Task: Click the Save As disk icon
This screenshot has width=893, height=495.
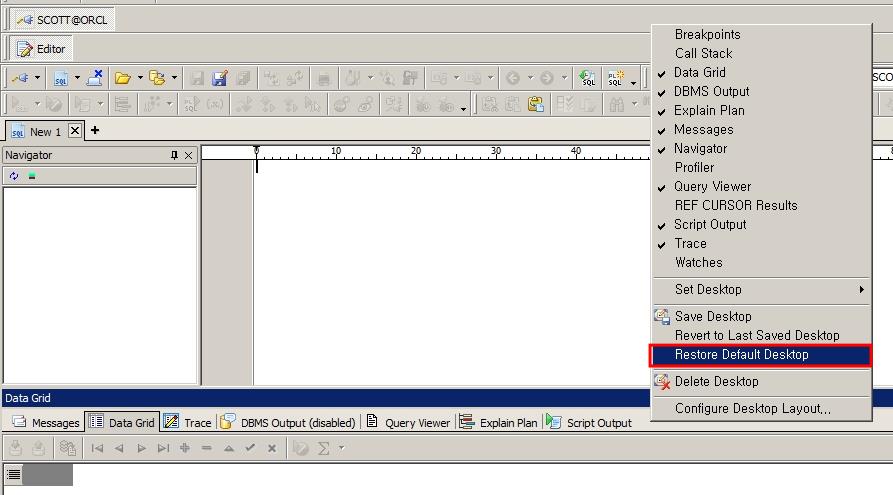Action: click(219, 78)
